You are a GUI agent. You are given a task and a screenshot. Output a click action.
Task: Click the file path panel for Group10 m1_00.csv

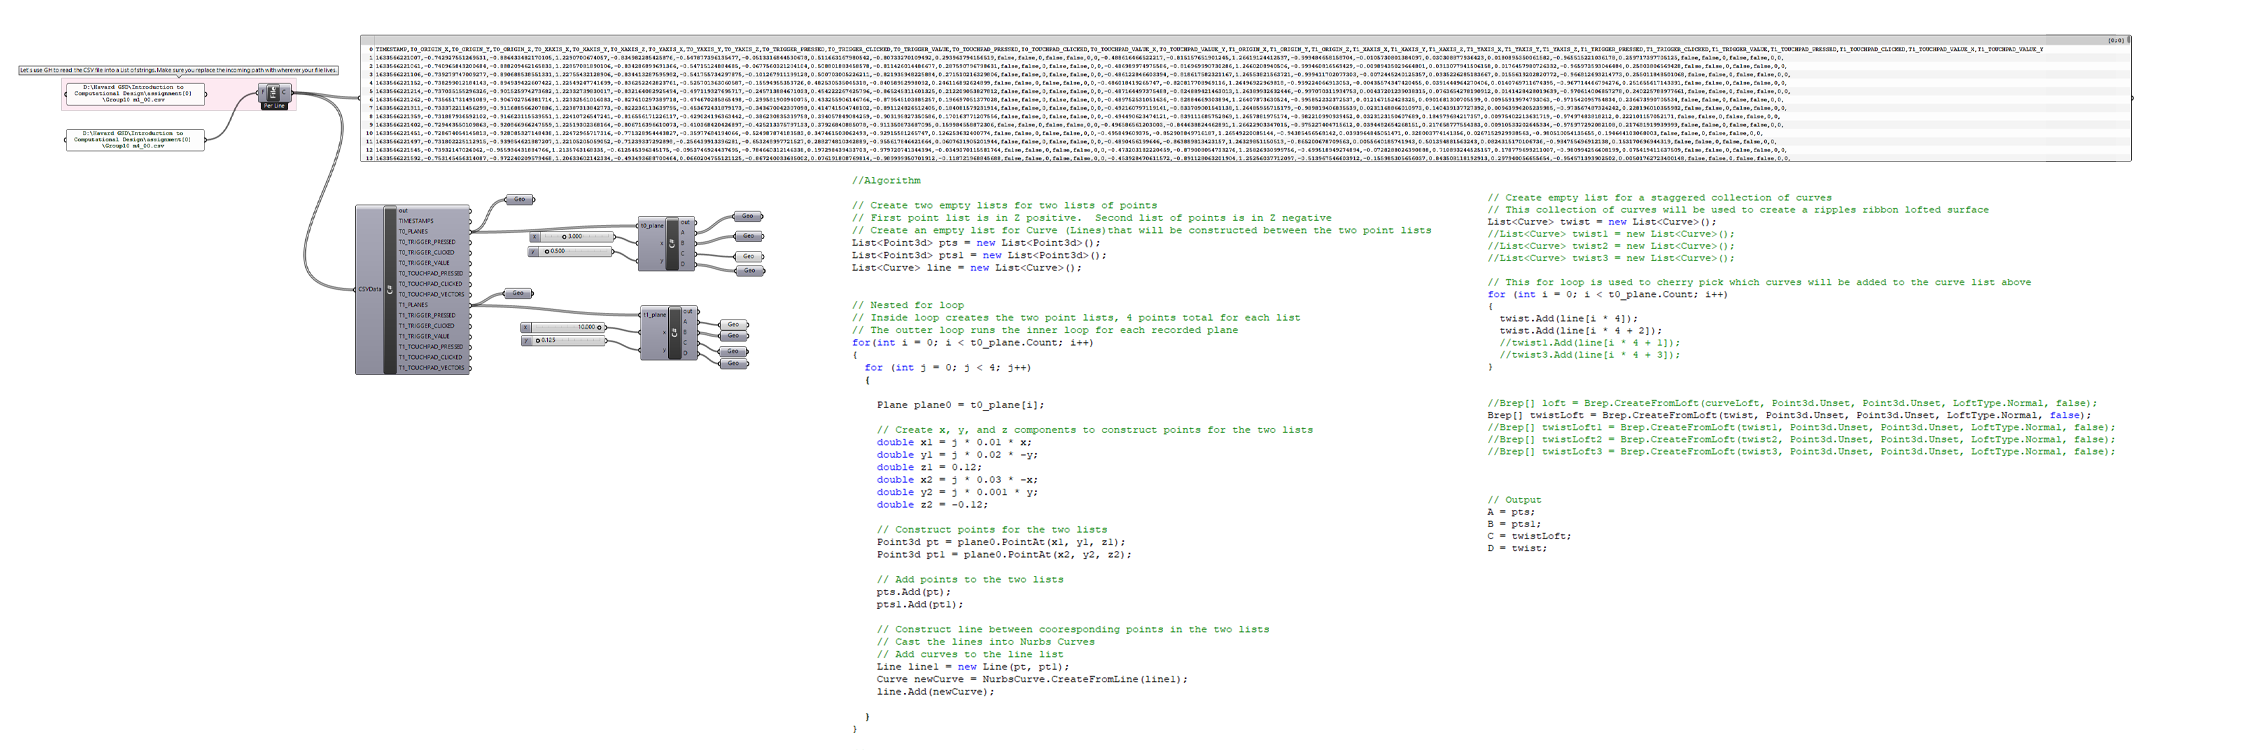pos(135,94)
